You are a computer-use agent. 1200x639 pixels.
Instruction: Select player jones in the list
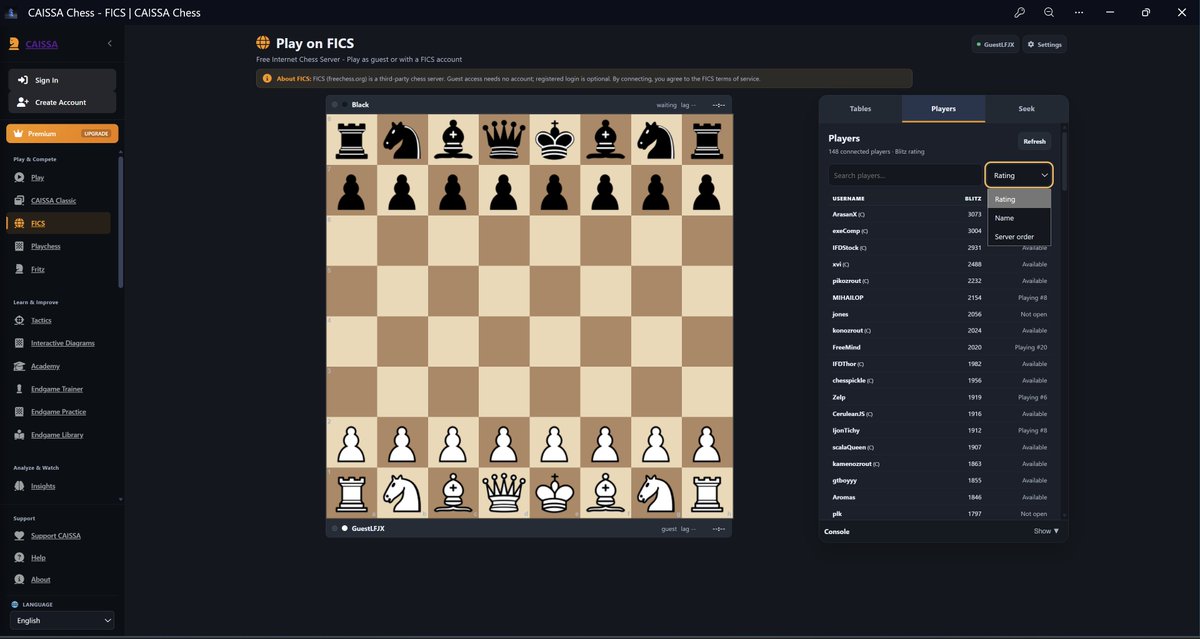coord(940,314)
